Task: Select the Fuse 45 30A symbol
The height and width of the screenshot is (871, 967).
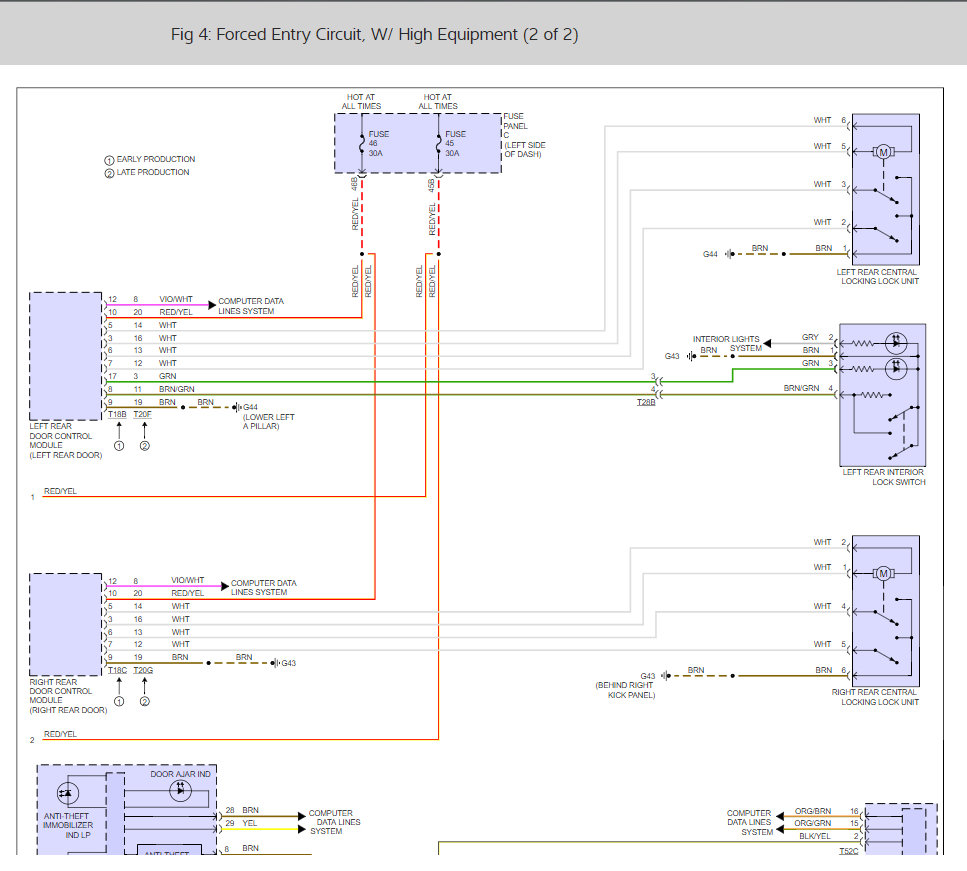Action: (438, 145)
